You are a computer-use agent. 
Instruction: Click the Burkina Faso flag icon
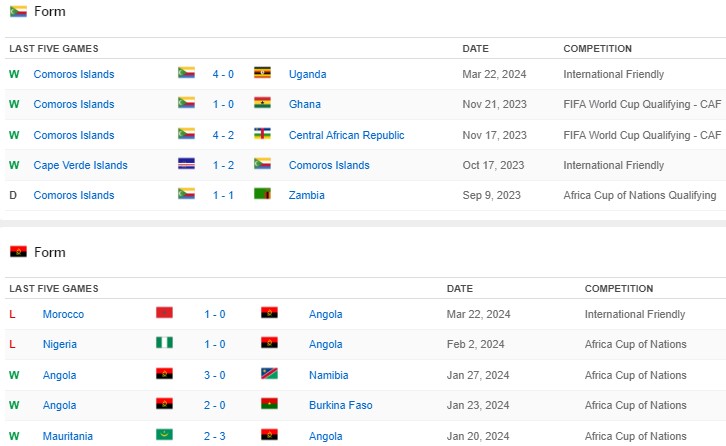pyautogui.click(x=269, y=405)
